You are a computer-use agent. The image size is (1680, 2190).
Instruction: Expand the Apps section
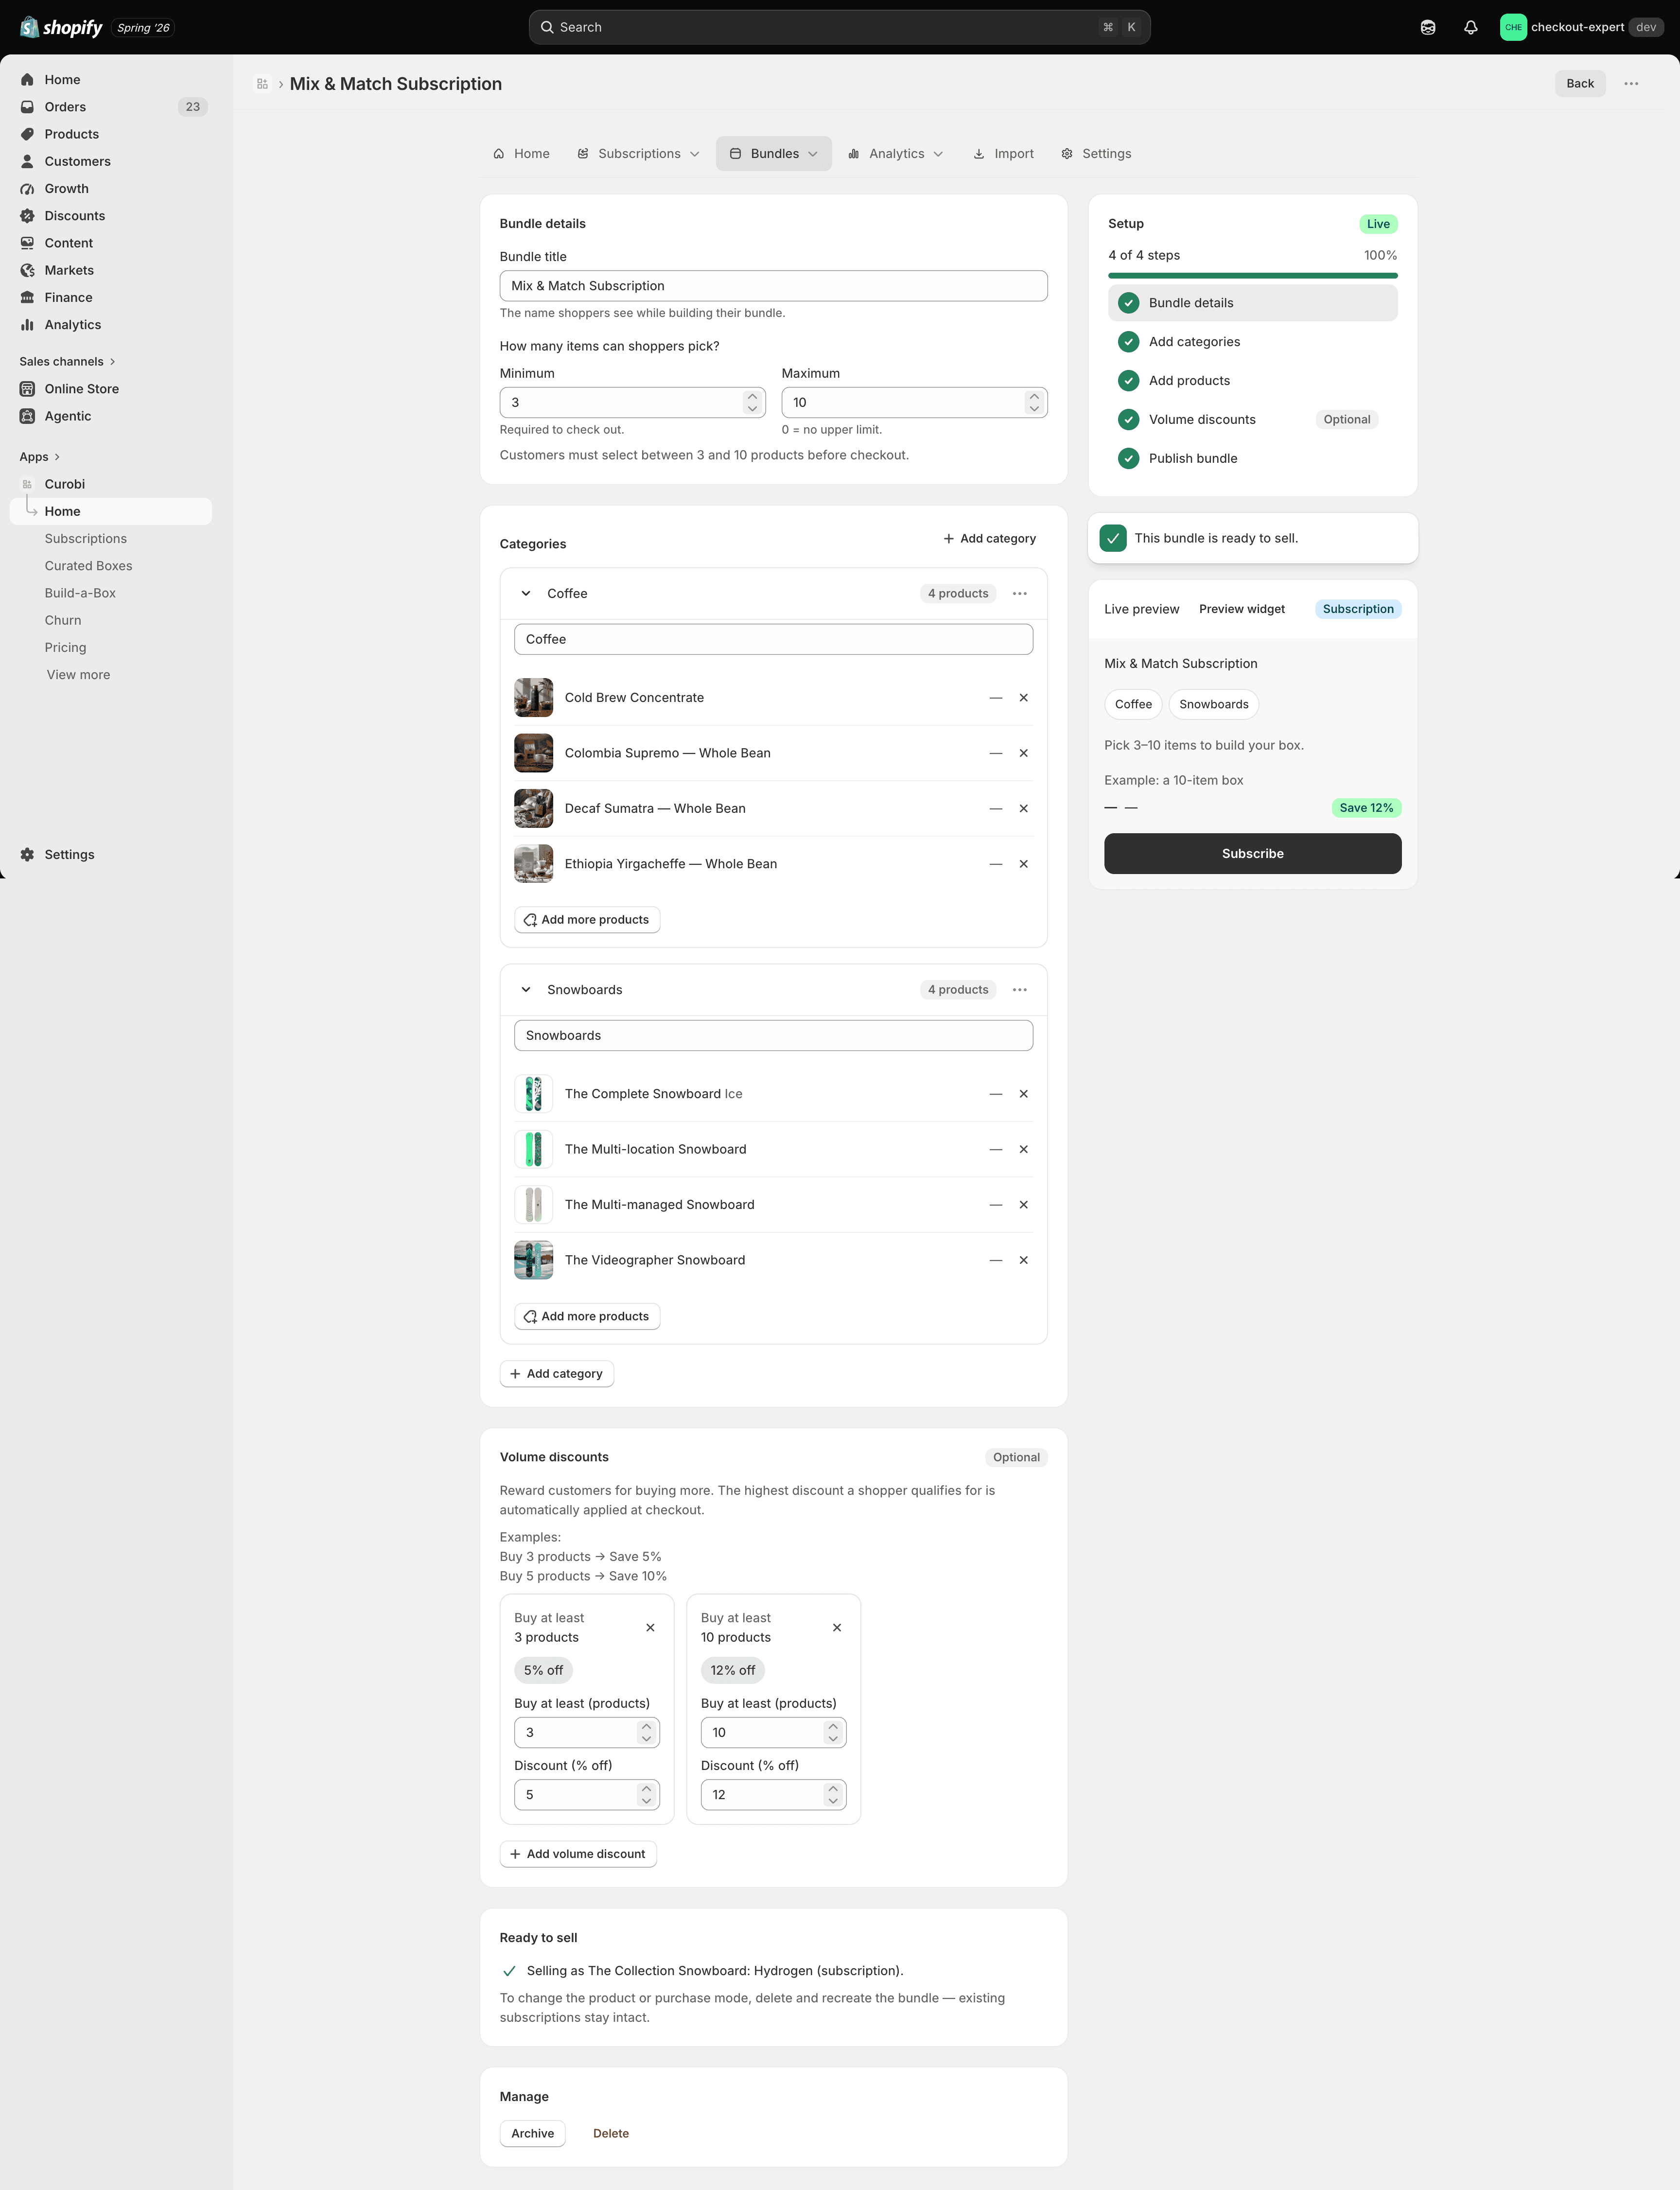[x=40, y=457]
